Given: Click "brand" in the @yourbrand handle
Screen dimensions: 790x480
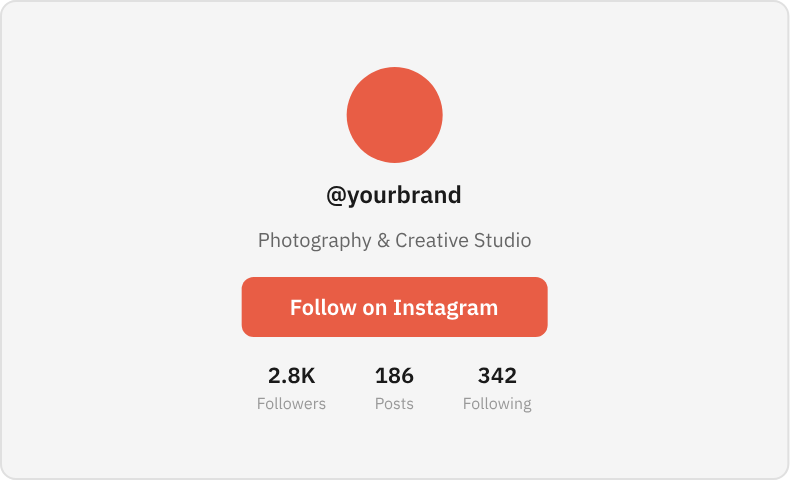Looking at the screenshot, I should pos(427,194).
